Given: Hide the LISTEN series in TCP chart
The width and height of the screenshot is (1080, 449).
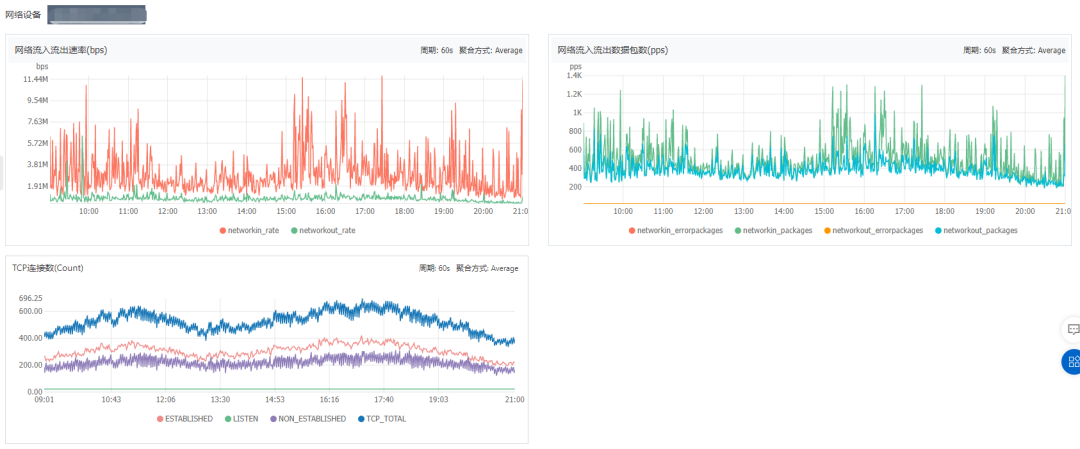Looking at the screenshot, I should click(x=243, y=419).
